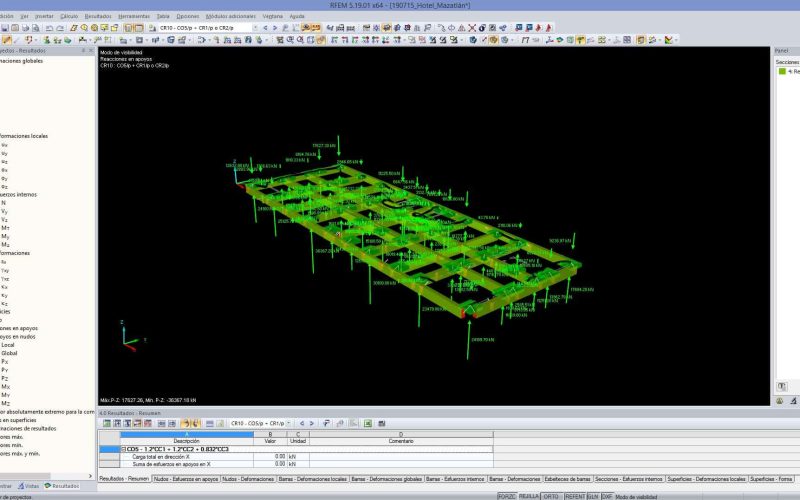Switch to Nudos - Esfuerzos en apoyos tab
The image size is (800, 500).
[x=186, y=479]
